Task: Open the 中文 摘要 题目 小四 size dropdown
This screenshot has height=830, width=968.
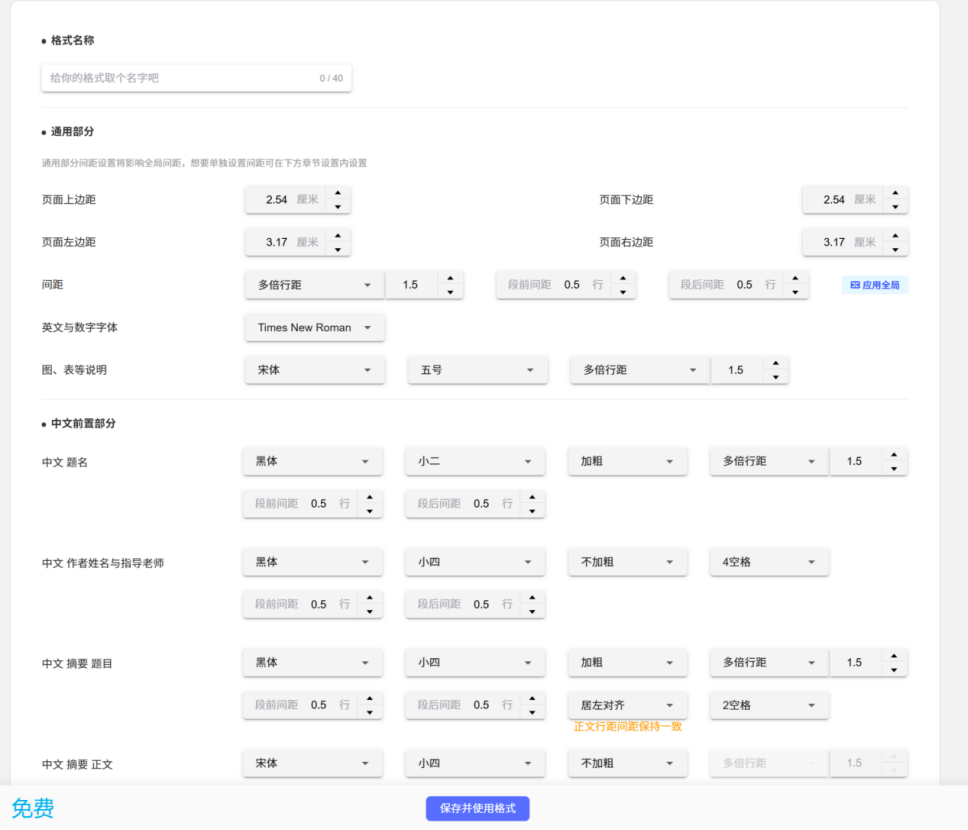Action: (475, 663)
